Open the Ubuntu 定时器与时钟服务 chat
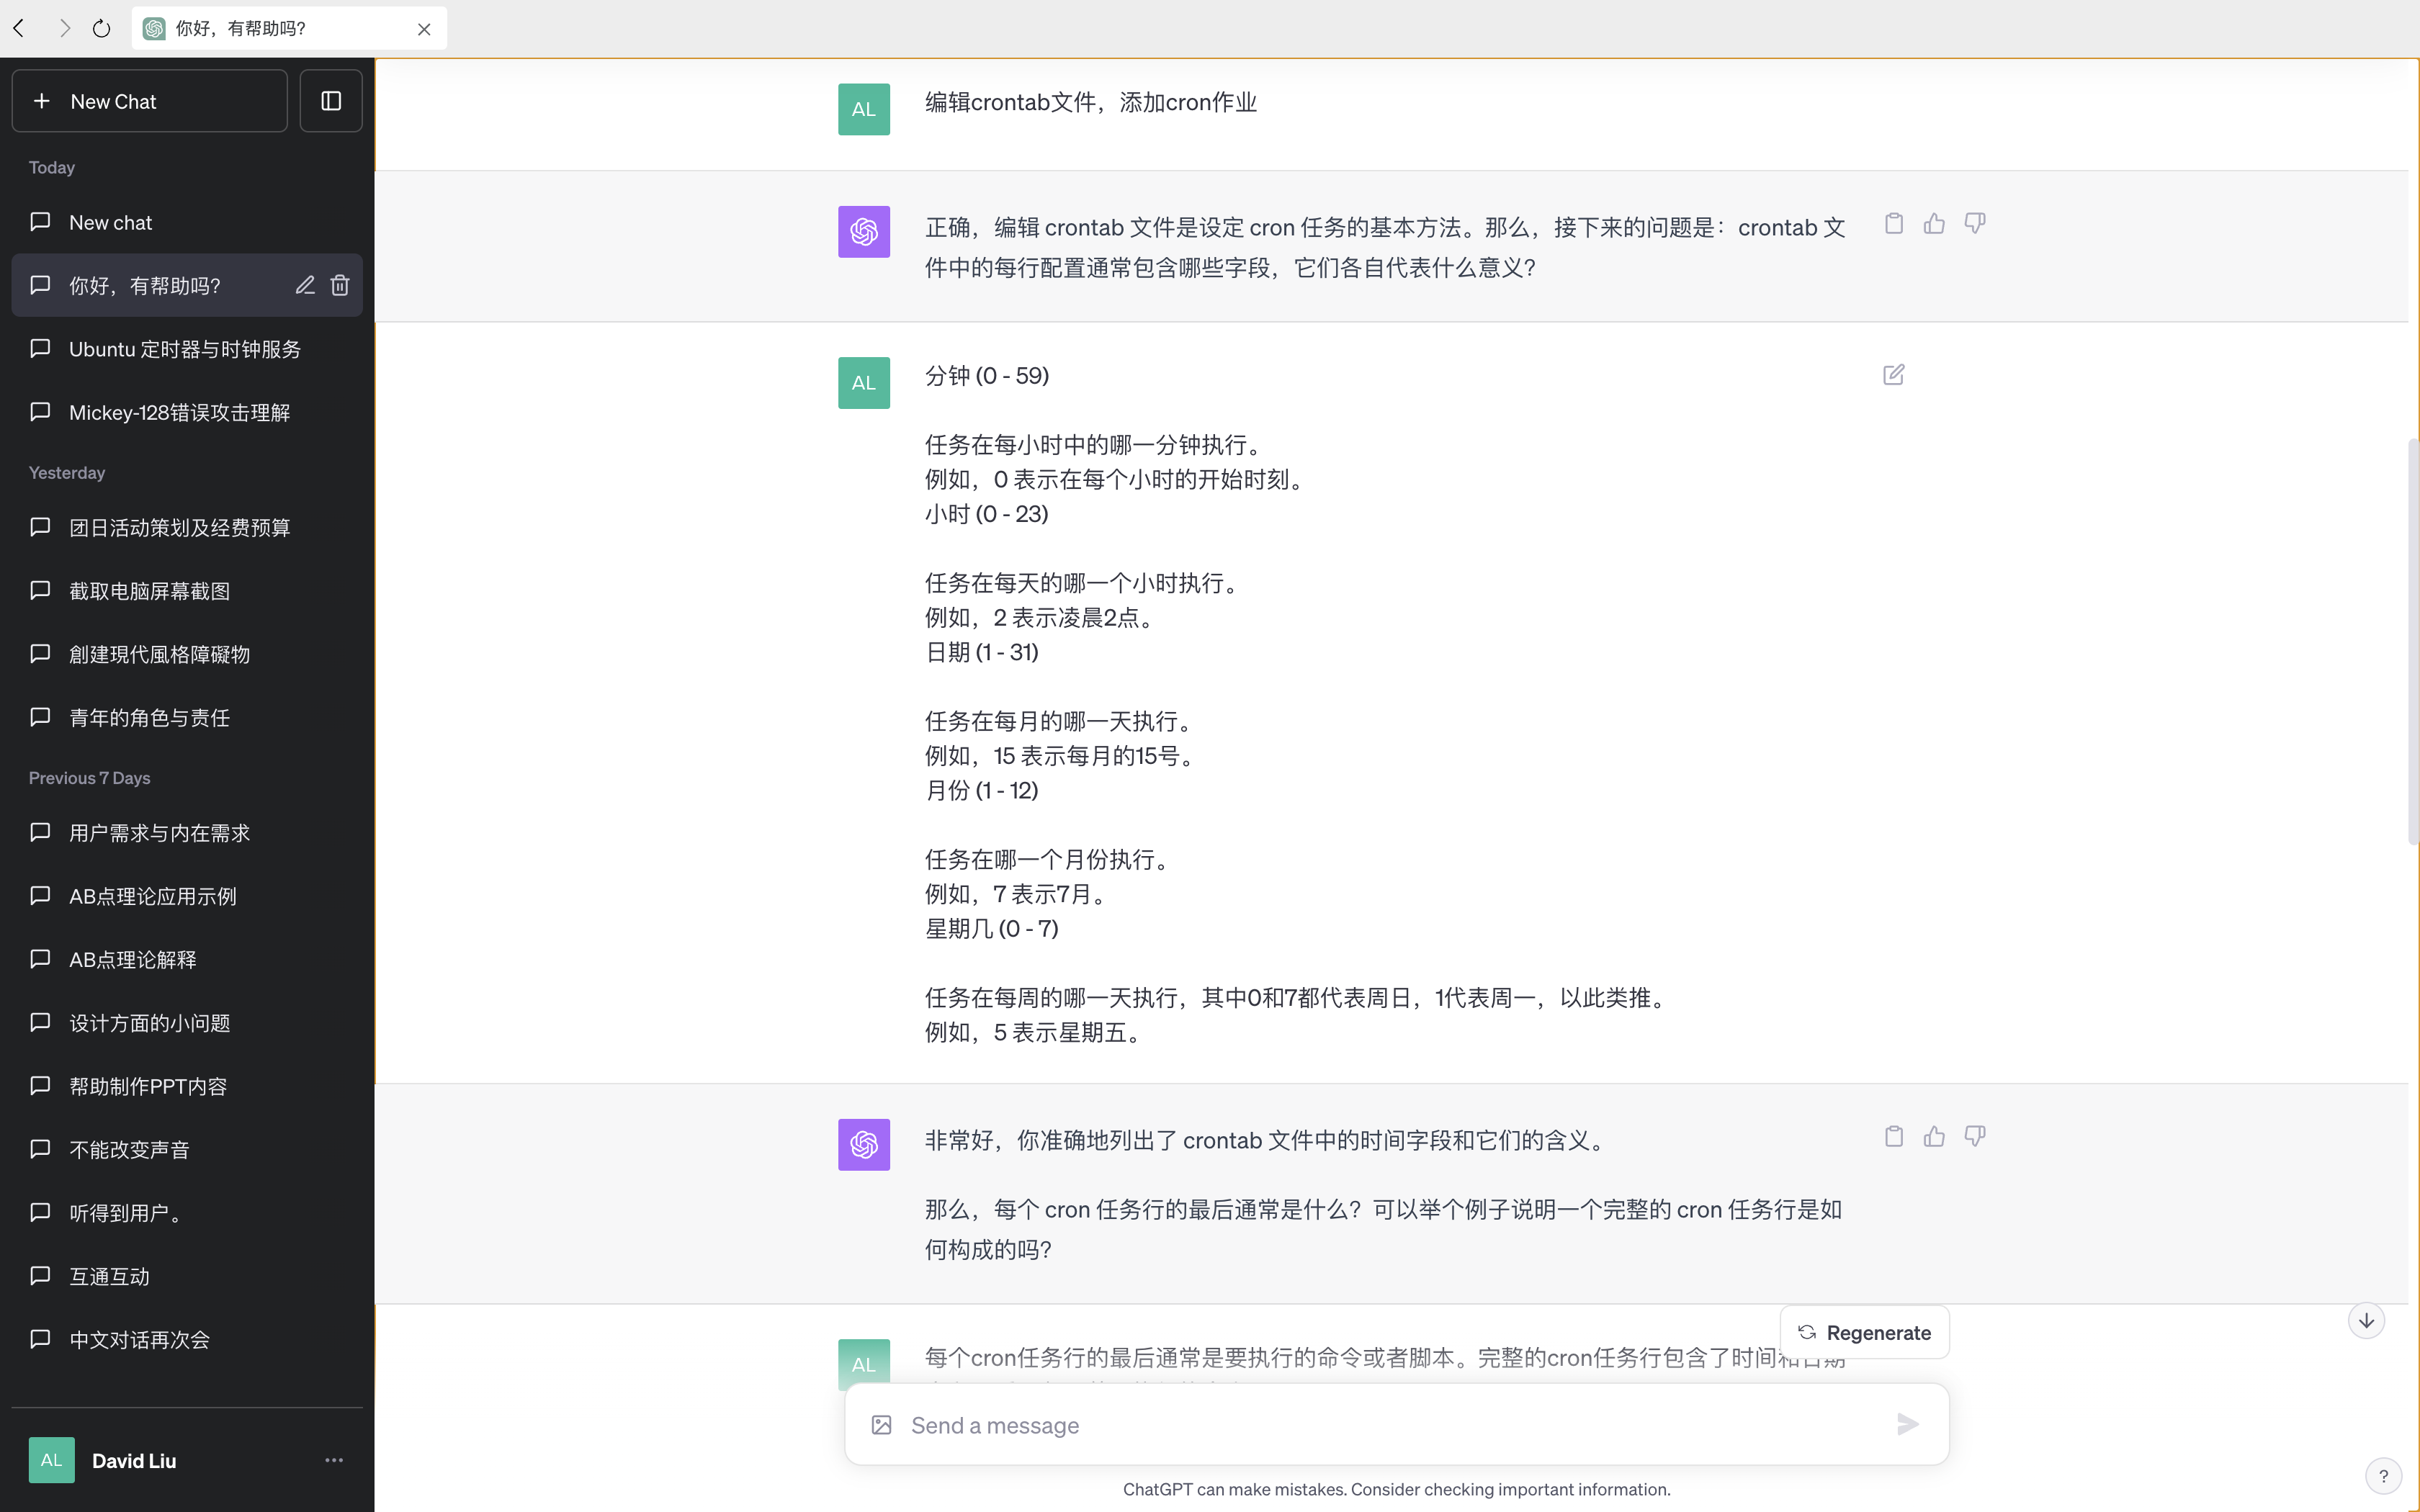The image size is (2420, 1512). point(185,349)
